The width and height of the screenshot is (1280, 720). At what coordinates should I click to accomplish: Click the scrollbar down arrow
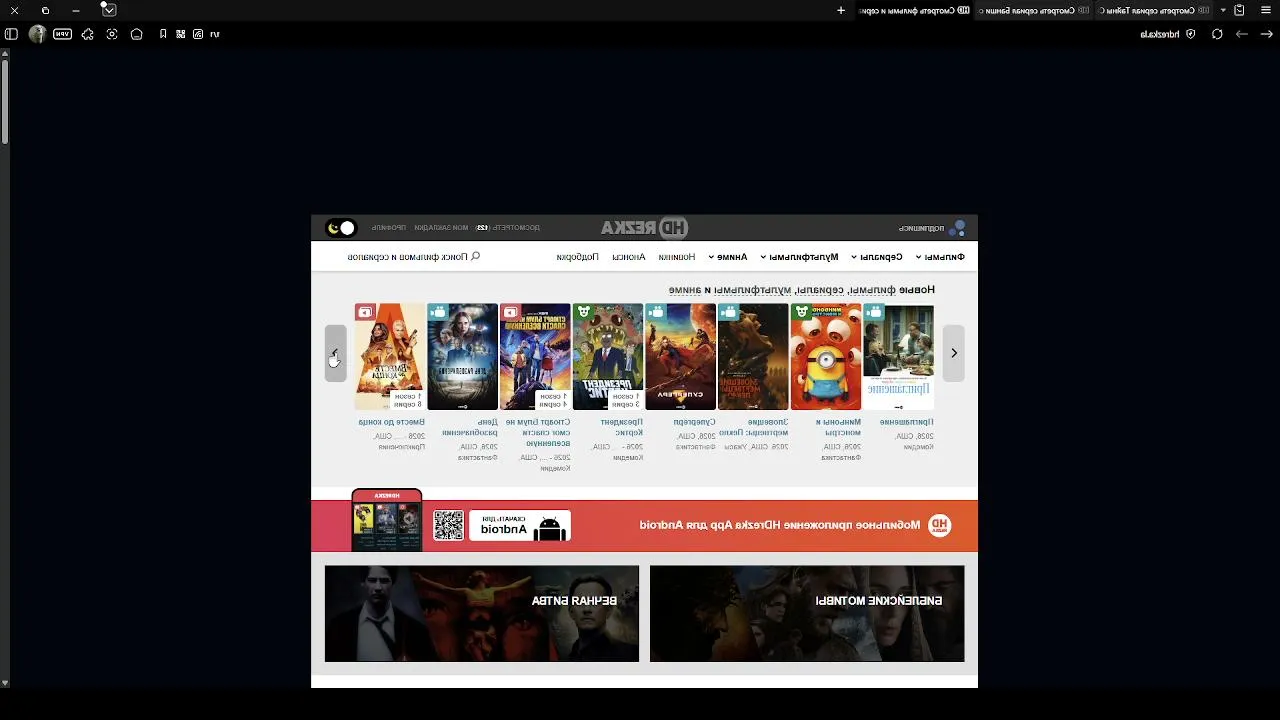[5, 683]
